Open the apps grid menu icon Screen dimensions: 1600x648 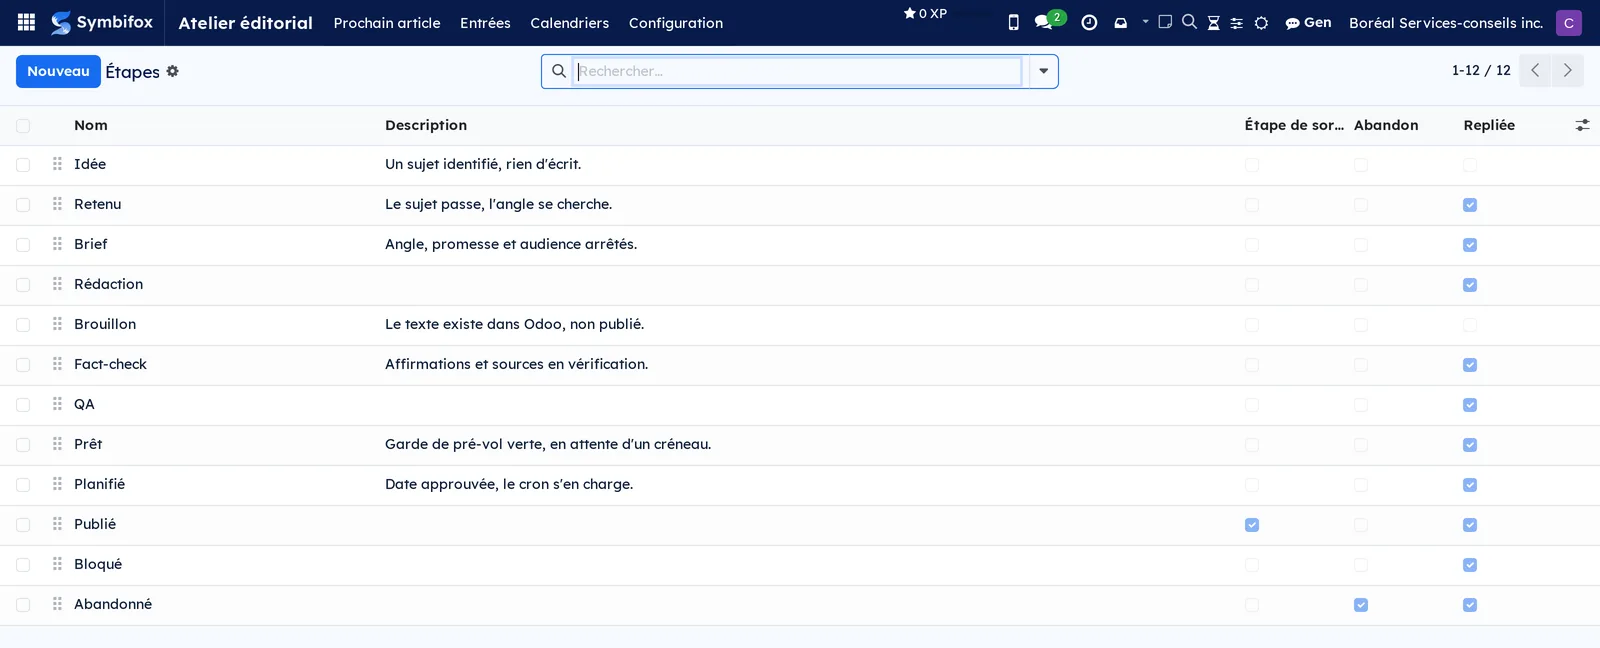click(x=27, y=22)
